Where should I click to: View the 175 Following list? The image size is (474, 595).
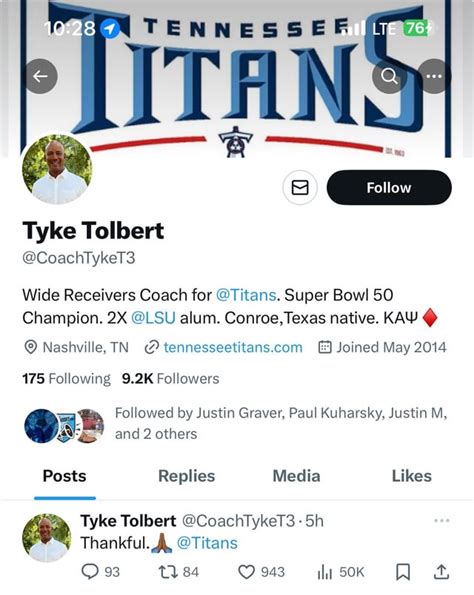pyautogui.click(x=66, y=379)
